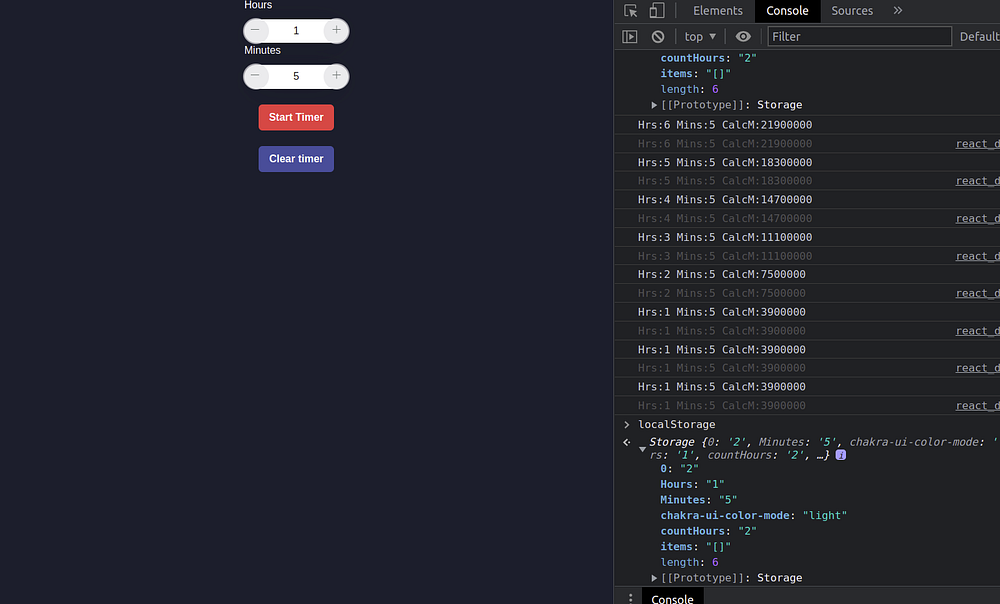The height and width of the screenshot is (604, 1000).
Task: Show more DevTools tabs via chevron
Action: [897, 11]
